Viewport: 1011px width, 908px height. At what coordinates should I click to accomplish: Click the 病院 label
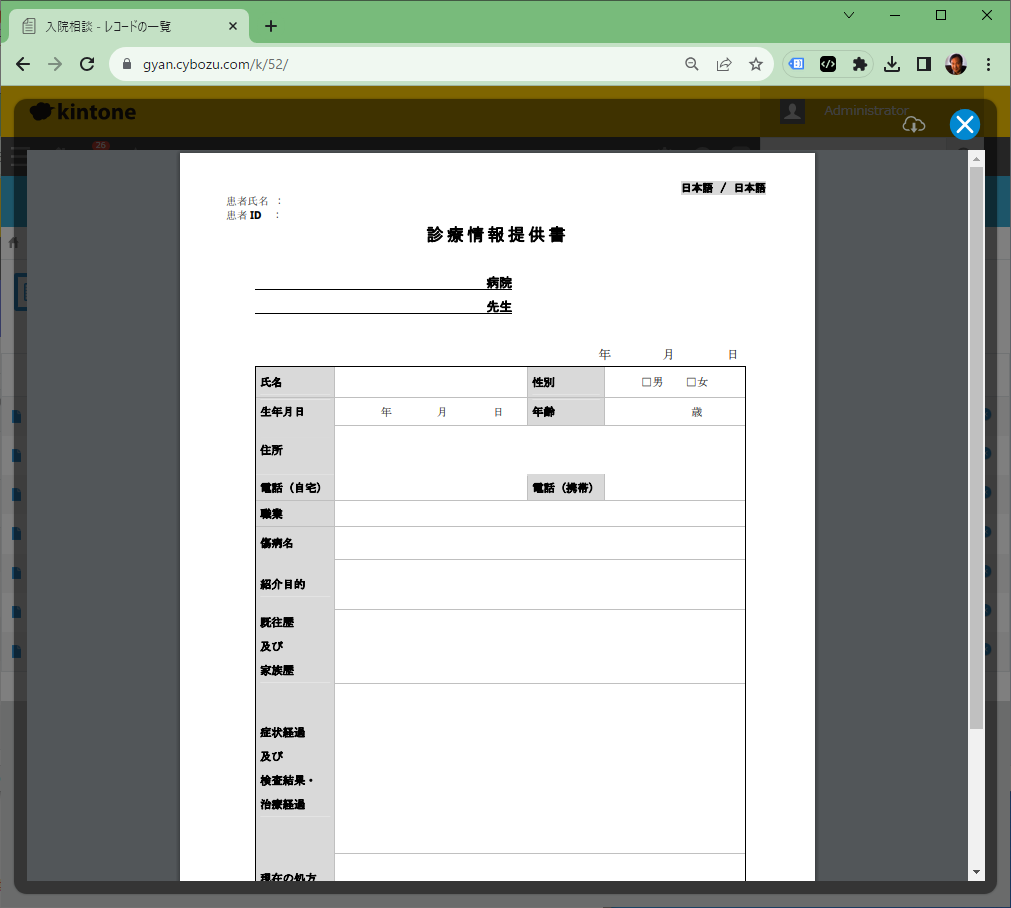(499, 282)
